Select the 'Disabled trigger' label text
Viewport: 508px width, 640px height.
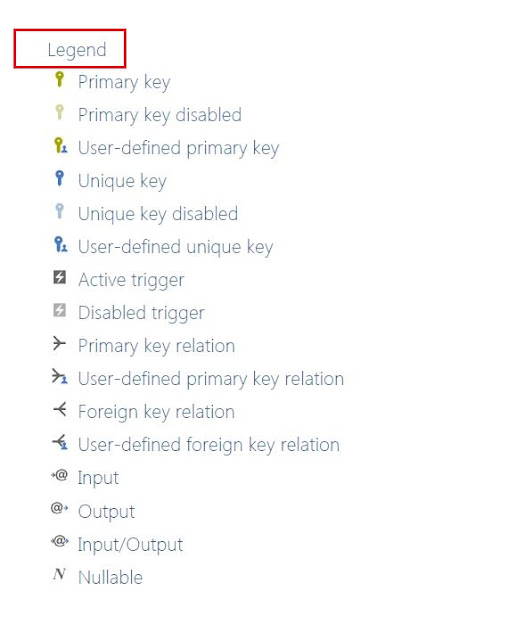[141, 313]
